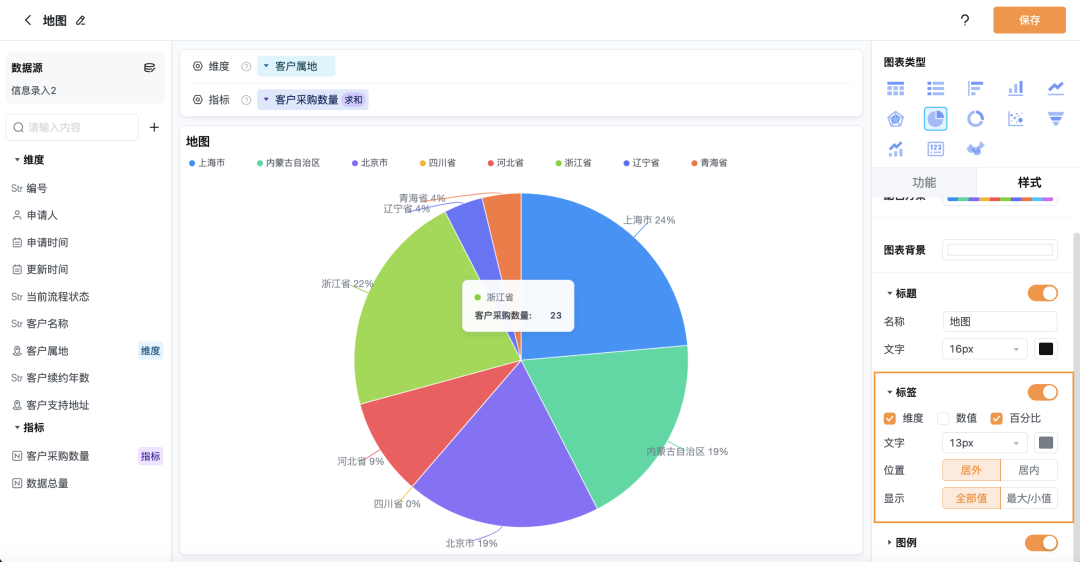Screen dimensions: 1080x562
Task: Select the radar chart type icon
Action: 895,119
